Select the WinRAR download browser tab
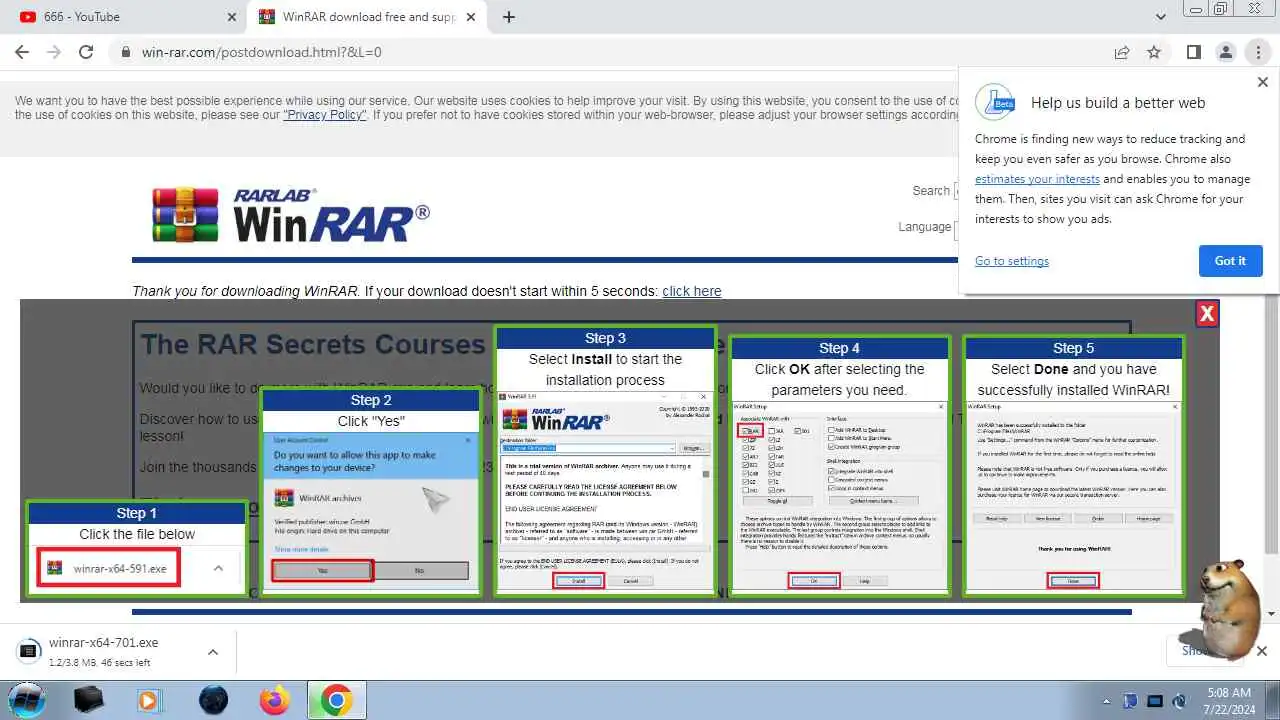Image resolution: width=1280 pixels, height=720 pixels. pyautogui.click(x=366, y=17)
